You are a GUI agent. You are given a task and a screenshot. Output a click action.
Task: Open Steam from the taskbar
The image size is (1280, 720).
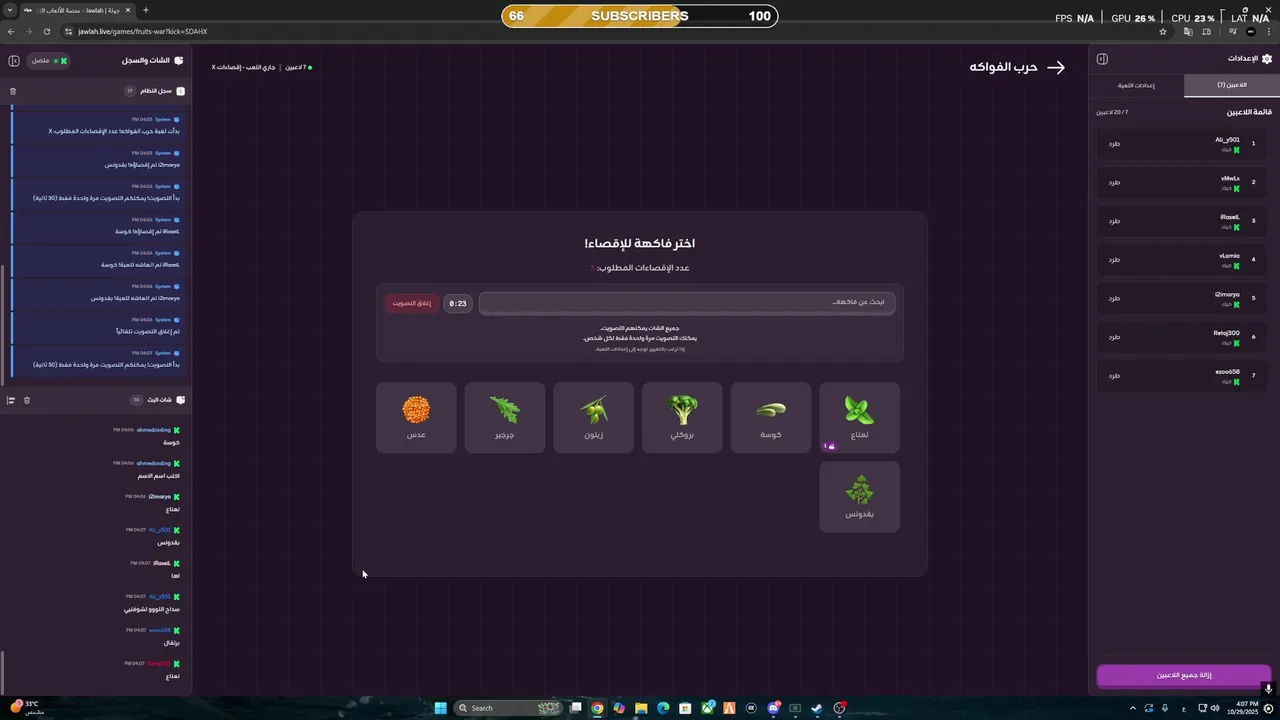click(817, 708)
